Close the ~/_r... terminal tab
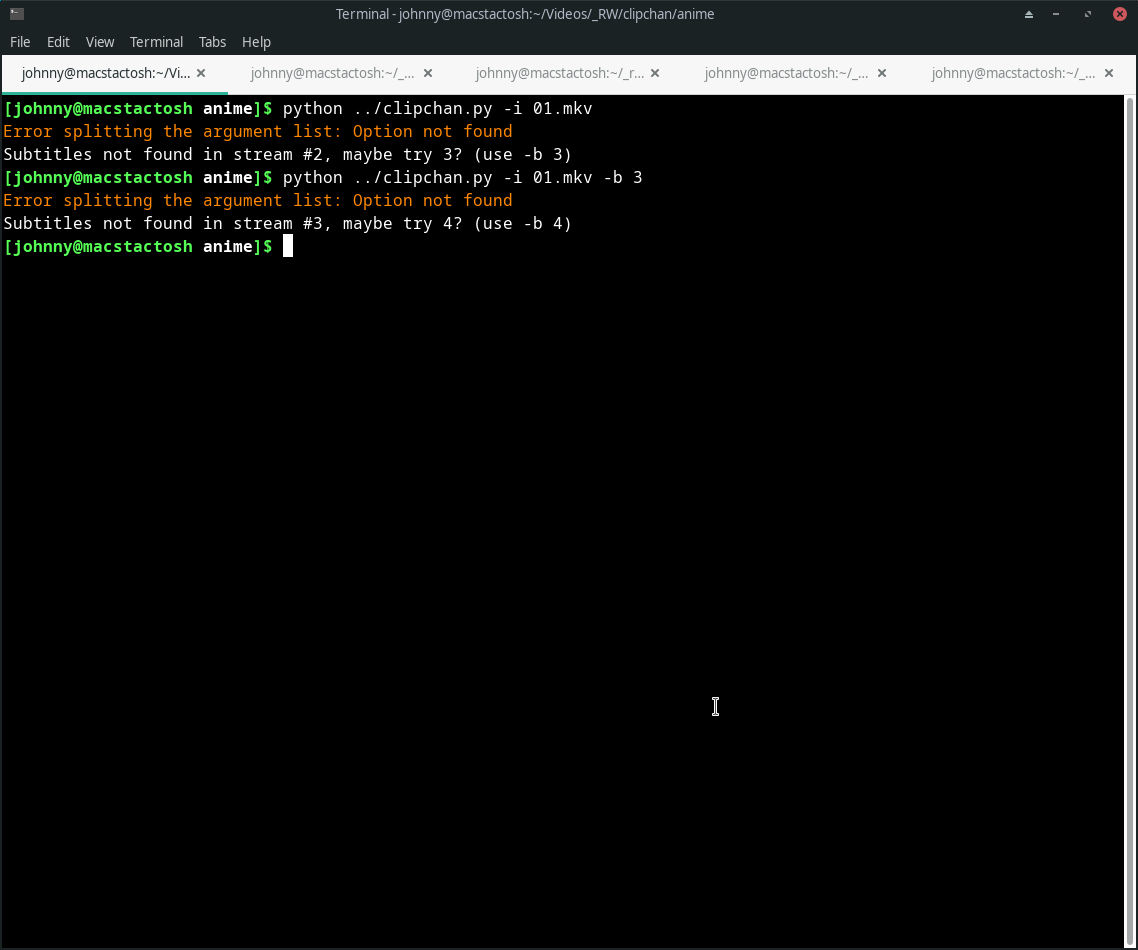Screen dimensions: 1138x950 [x=655, y=73]
